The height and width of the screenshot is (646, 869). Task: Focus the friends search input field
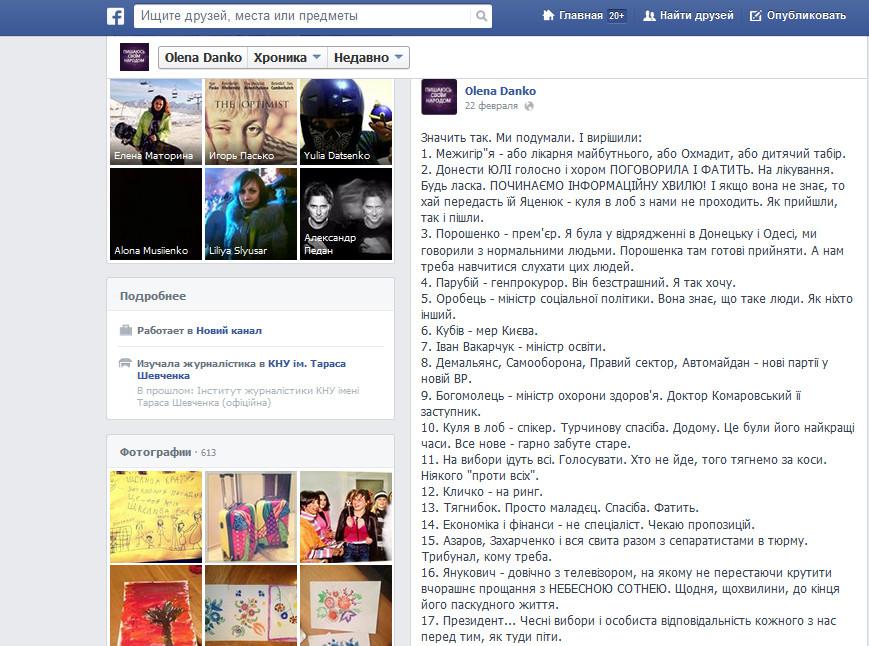[305, 16]
